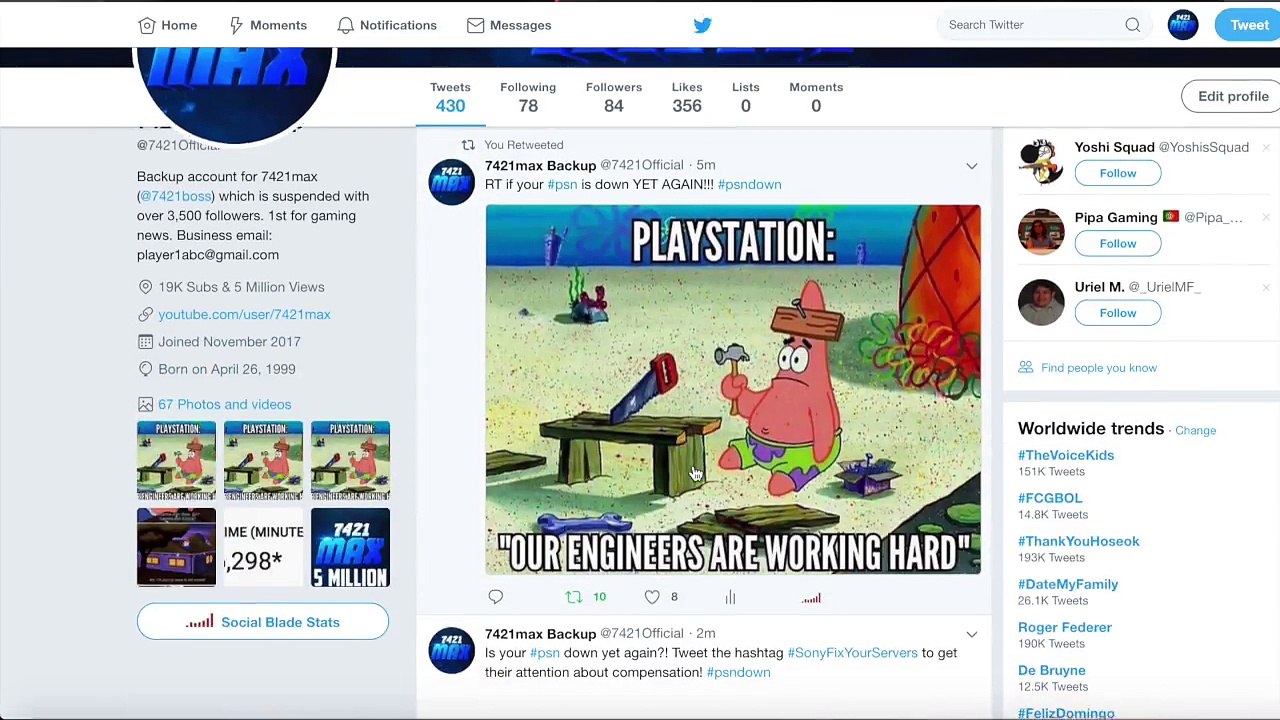Open the @7421boss mention link
The image size is (1280, 720).
click(x=176, y=196)
